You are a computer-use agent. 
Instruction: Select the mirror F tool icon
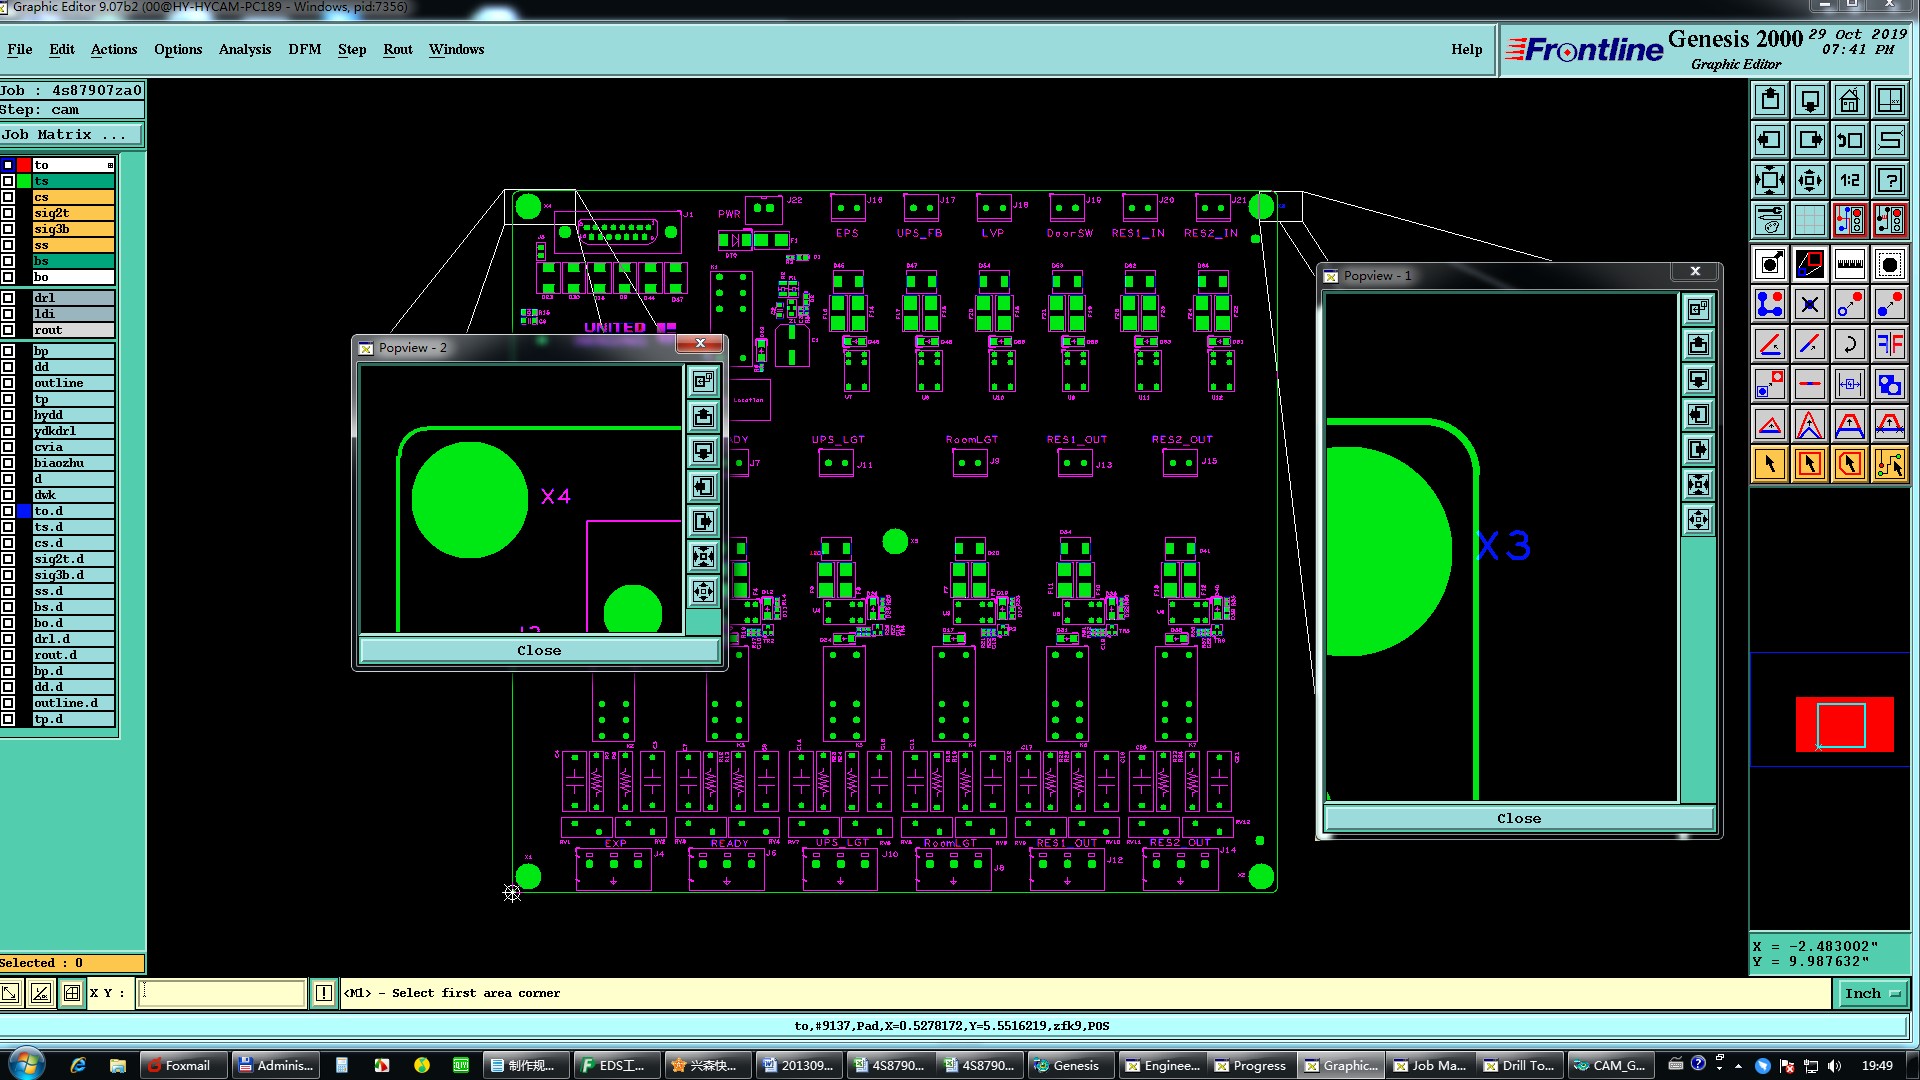(x=1889, y=344)
